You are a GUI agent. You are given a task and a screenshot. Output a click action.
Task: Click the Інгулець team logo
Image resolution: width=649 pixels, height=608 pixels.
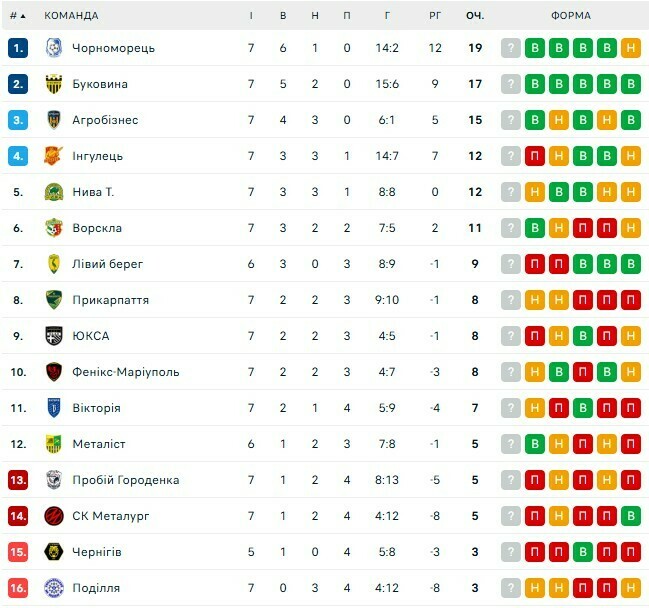pyautogui.click(x=54, y=156)
